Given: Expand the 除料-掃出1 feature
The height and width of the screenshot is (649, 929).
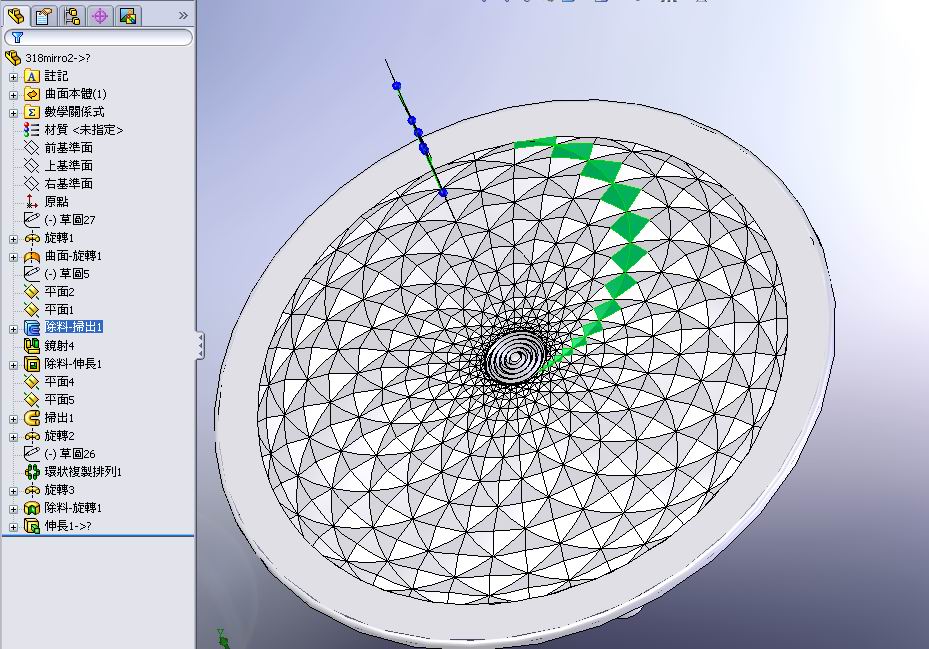Looking at the screenshot, I should (14, 328).
